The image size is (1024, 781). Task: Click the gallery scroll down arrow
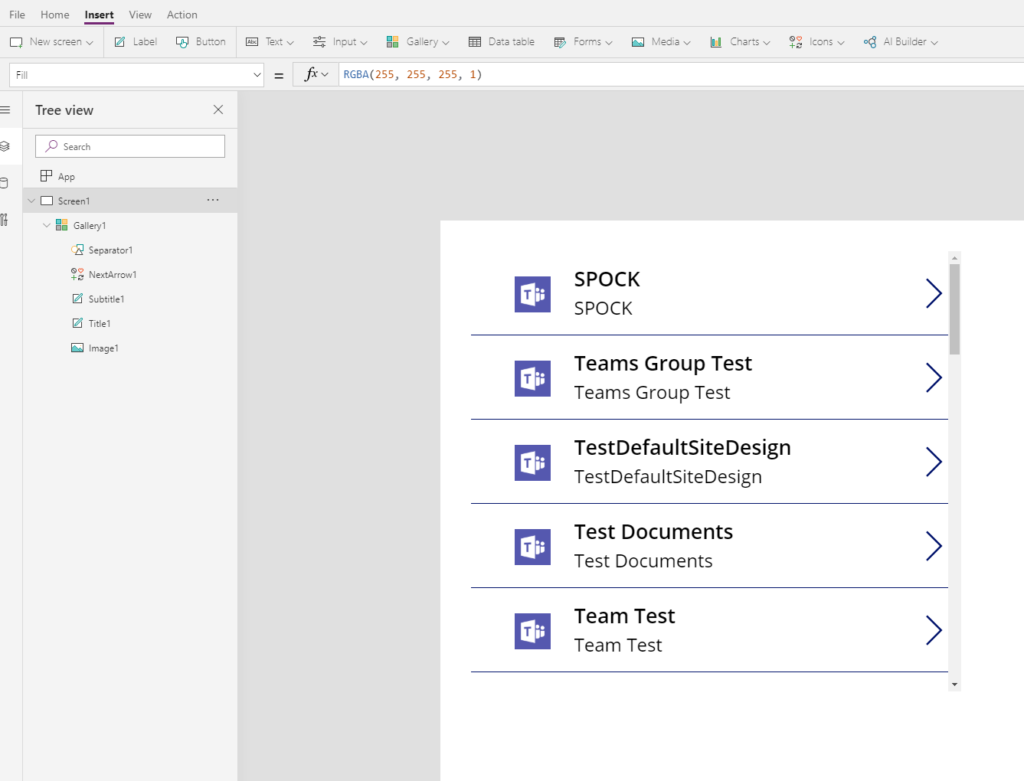[x=954, y=684]
